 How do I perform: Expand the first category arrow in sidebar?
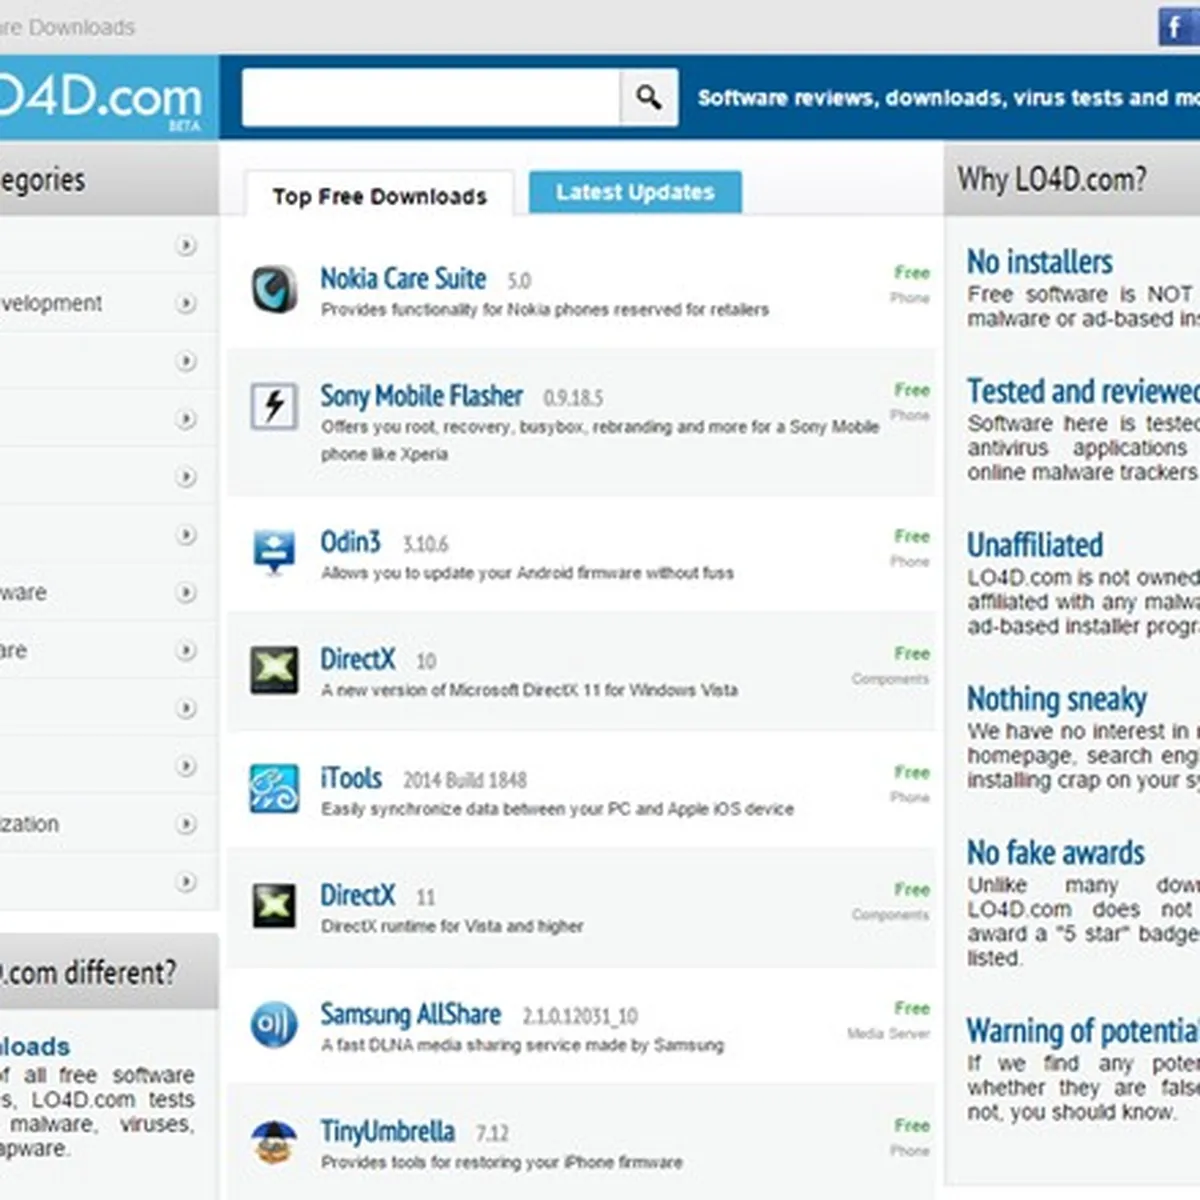[186, 245]
